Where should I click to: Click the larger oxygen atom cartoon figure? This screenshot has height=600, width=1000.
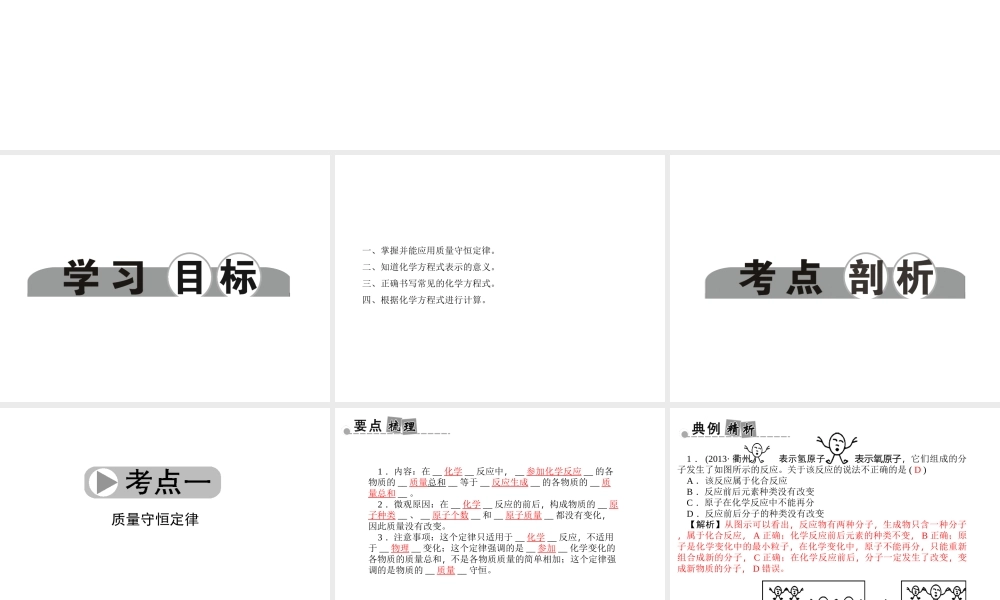coord(837,448)
